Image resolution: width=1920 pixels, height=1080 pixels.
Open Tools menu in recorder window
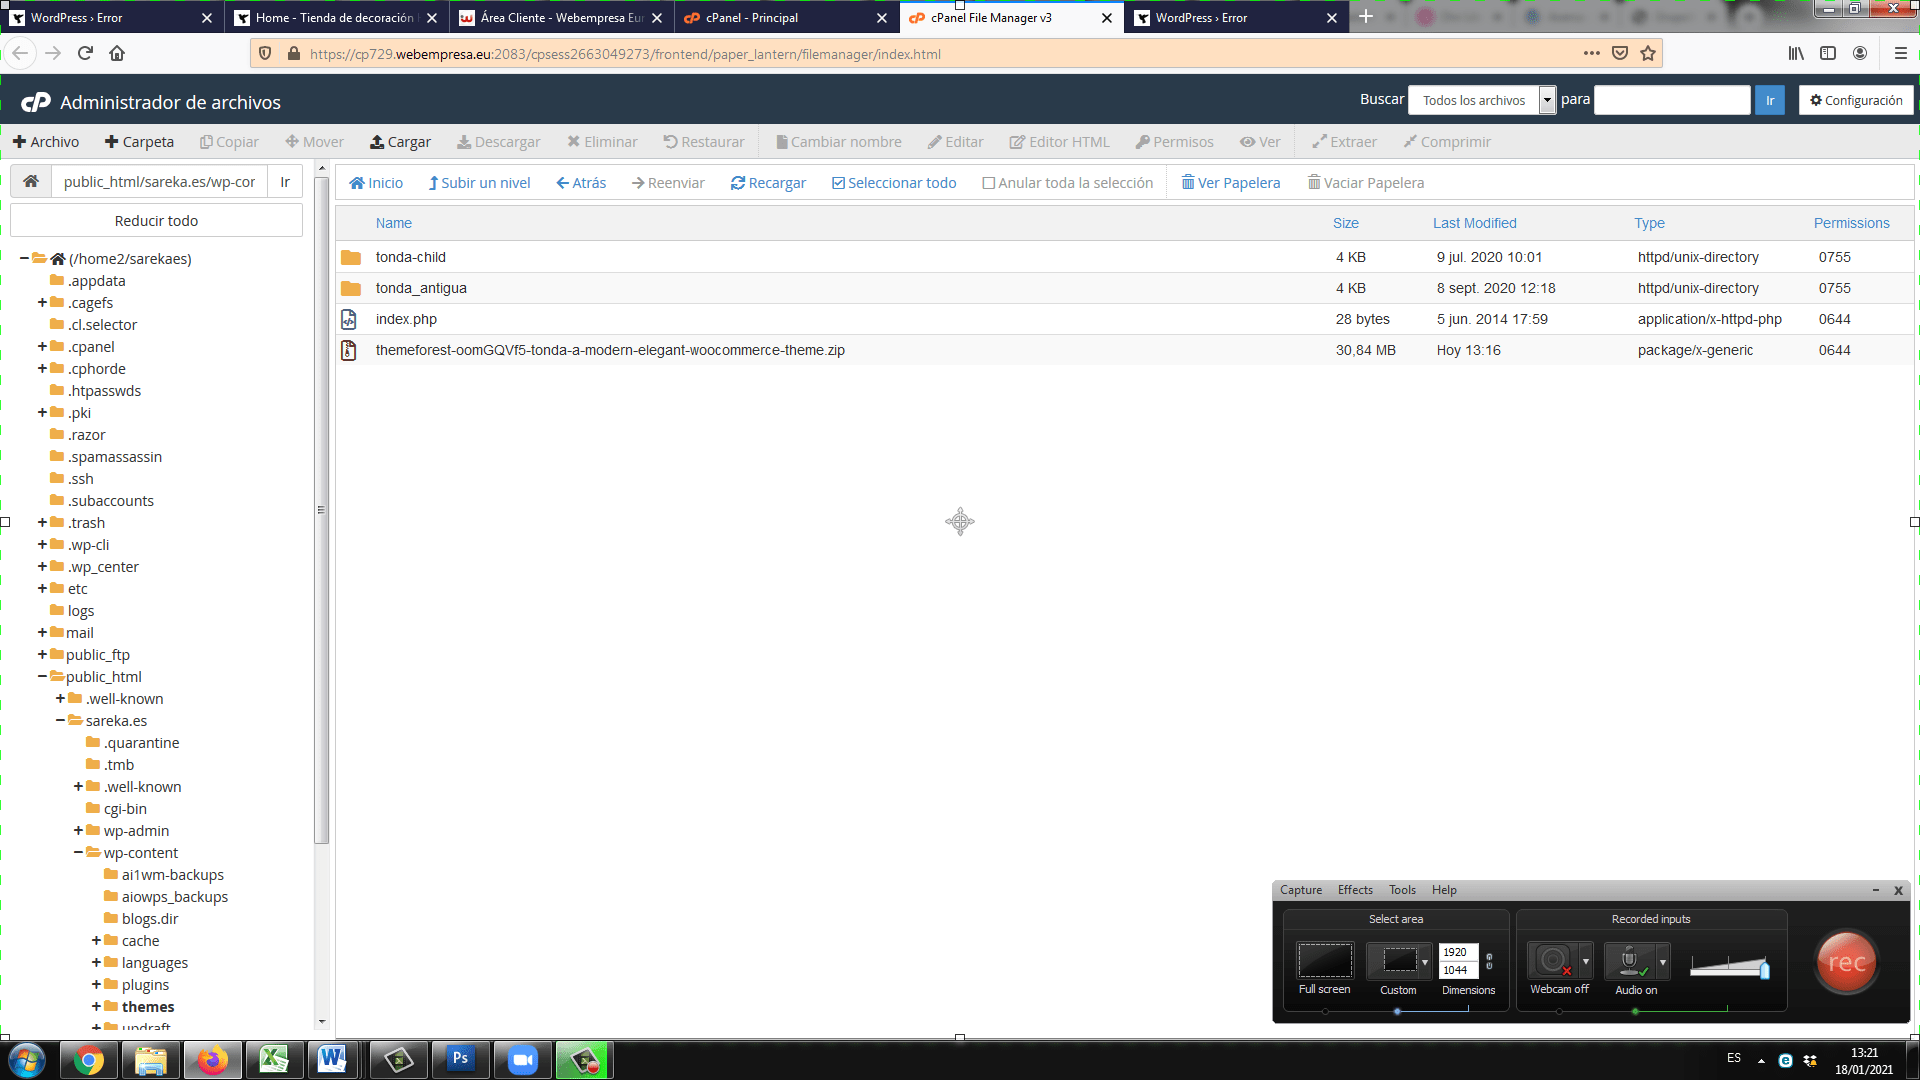[x=1402, y=890]
